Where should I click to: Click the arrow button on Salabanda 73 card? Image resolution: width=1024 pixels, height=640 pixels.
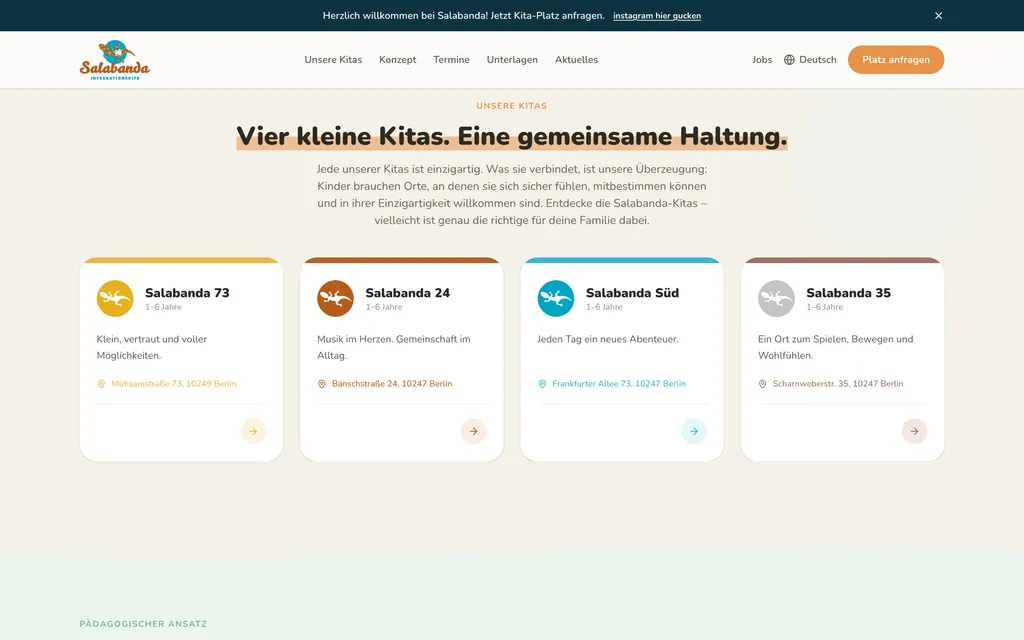pos(253,431)
